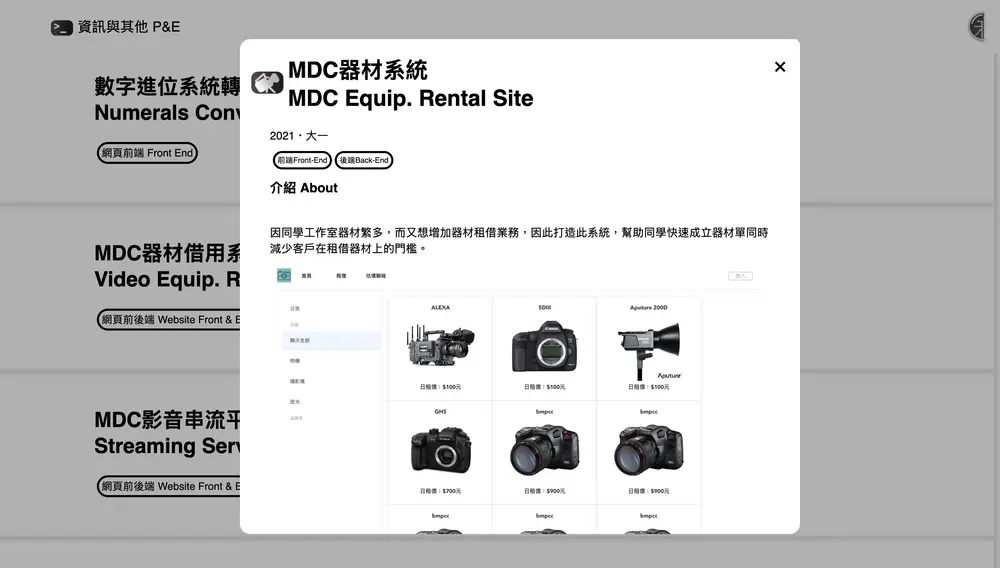This screenshot has width=1000, height=568.
Task: Click the MDC器材借用系 heading text
Action: (x=167, y=253)
